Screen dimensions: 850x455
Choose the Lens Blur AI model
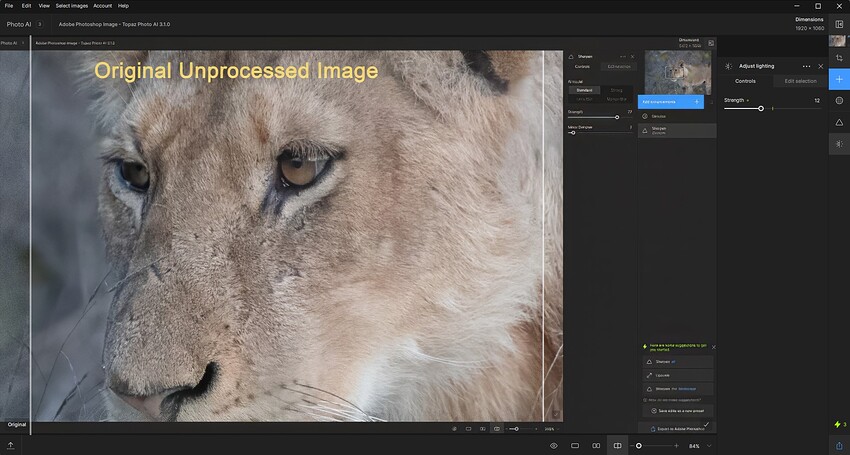[x=584, y=99]
